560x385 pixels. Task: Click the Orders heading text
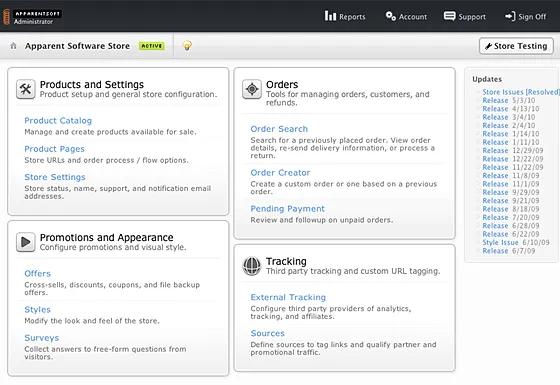point(282,85)
